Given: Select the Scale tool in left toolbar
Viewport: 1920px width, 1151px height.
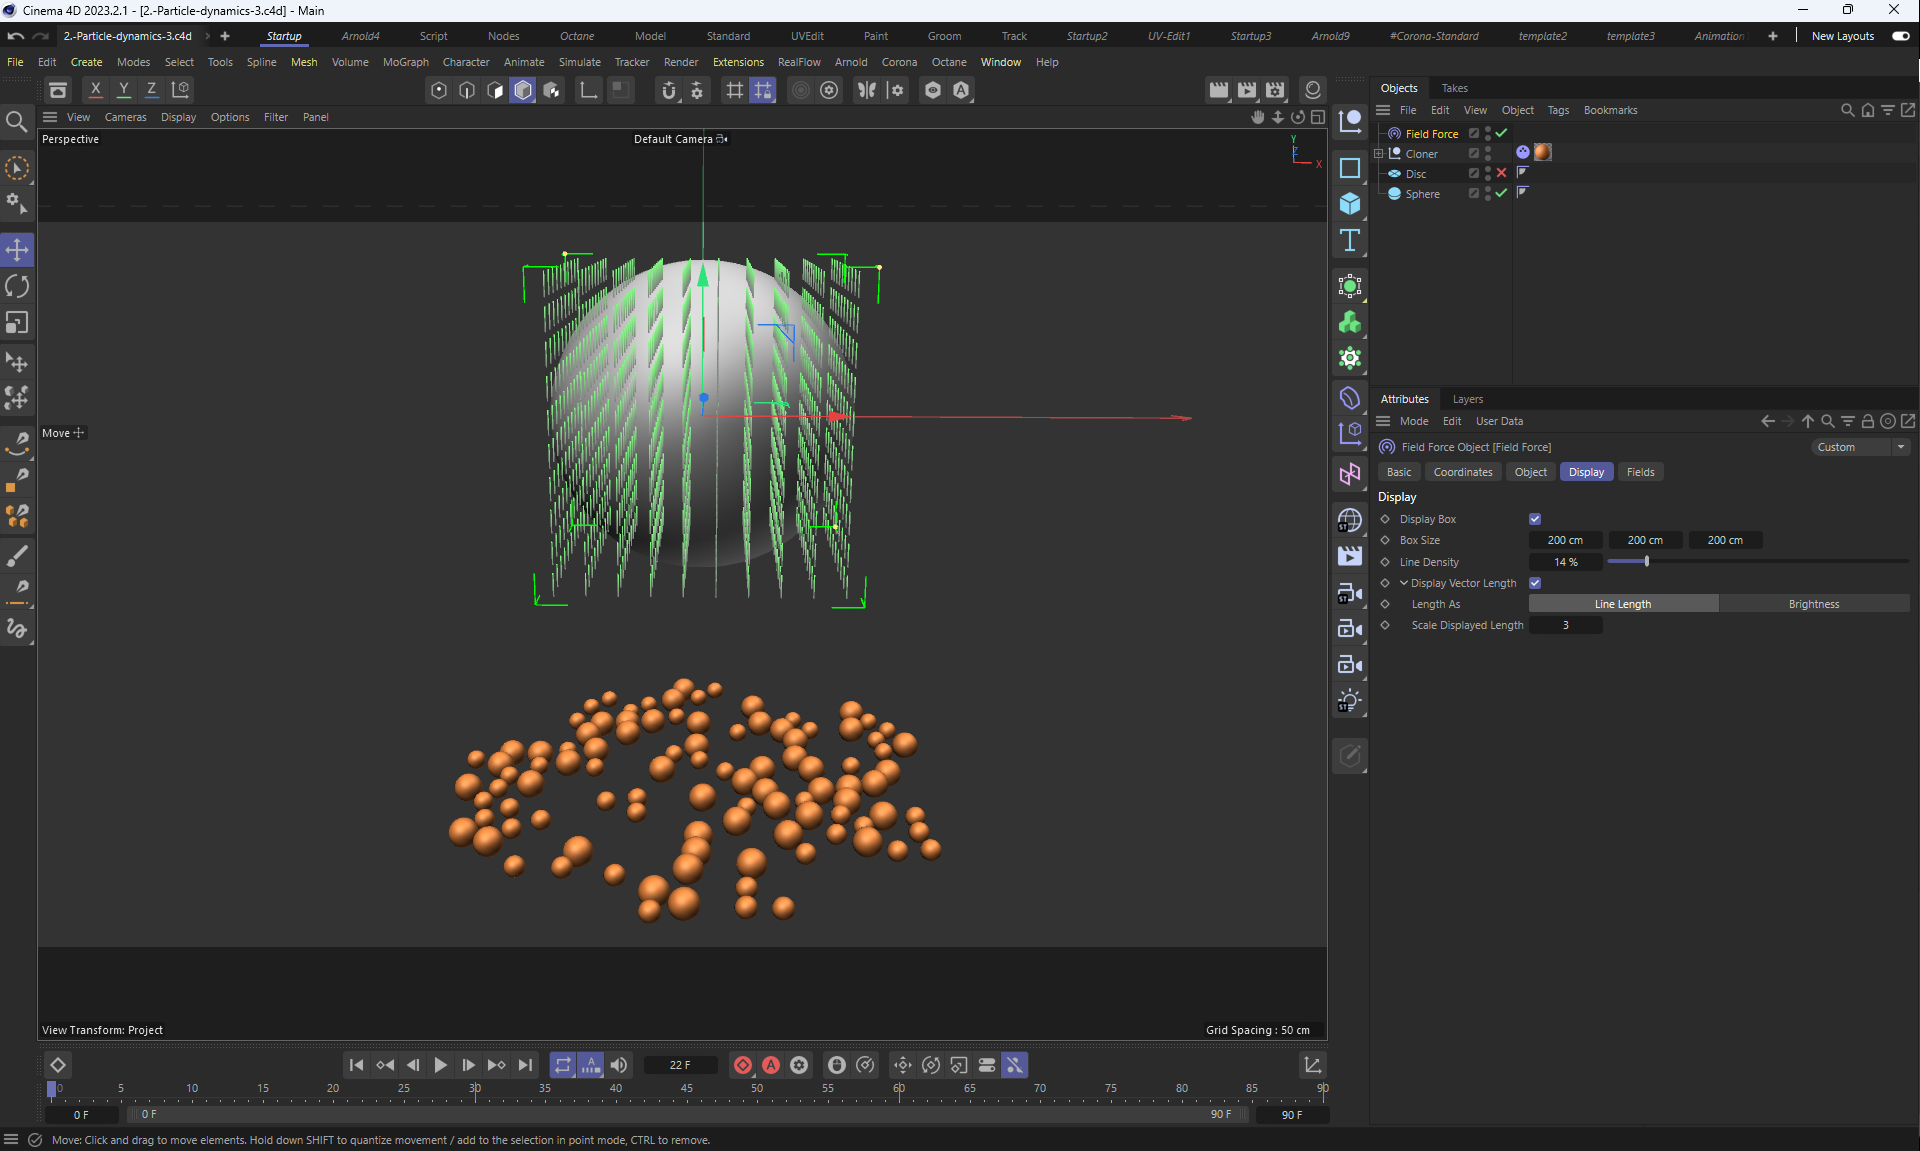Looking at the screenshot, I should (x=17, y=323).
